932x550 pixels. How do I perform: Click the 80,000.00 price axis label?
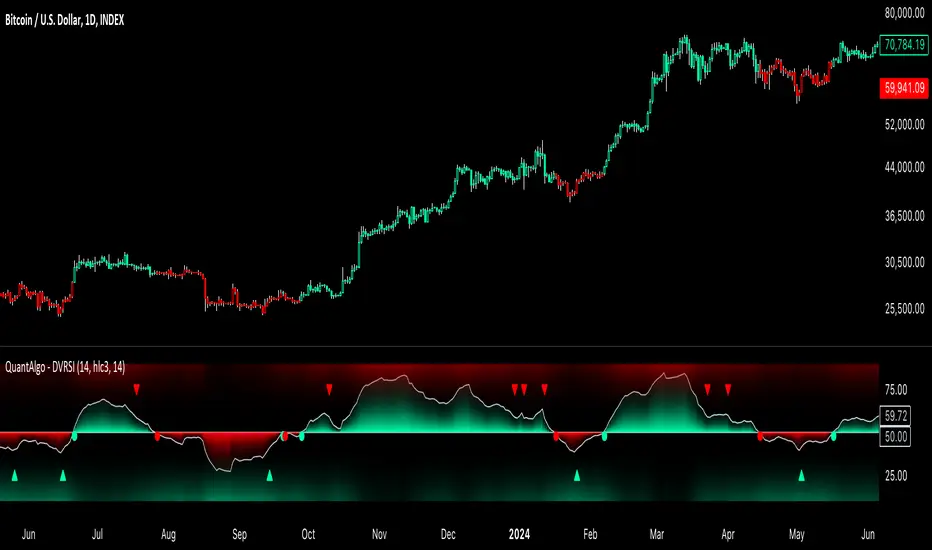(x=904, y=13)
